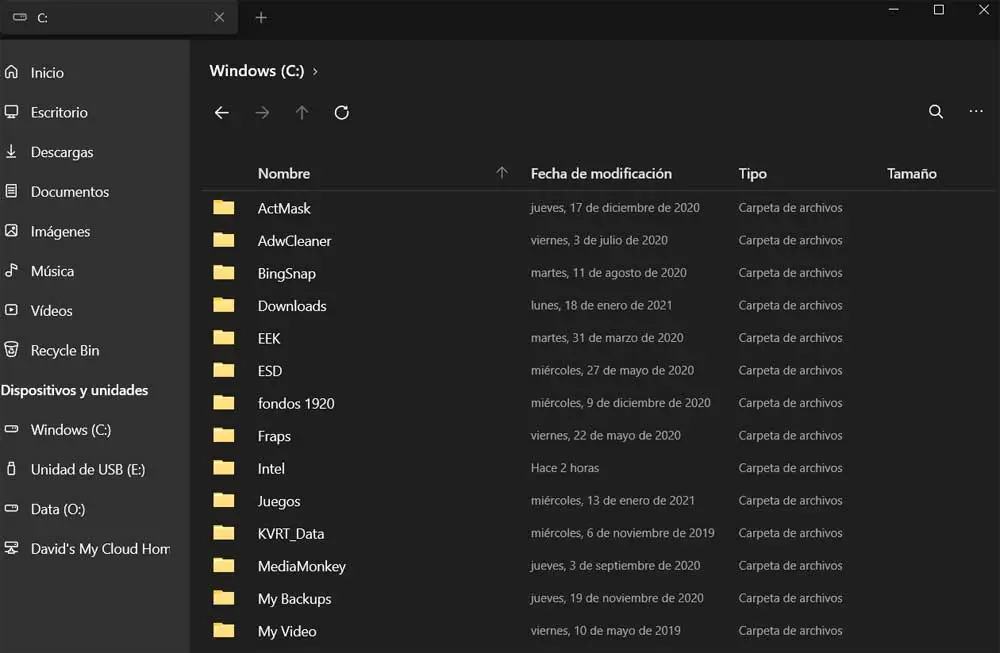Open the search magnifier
This screenshot has width=1000, height=653.
(x=936, y=112)
